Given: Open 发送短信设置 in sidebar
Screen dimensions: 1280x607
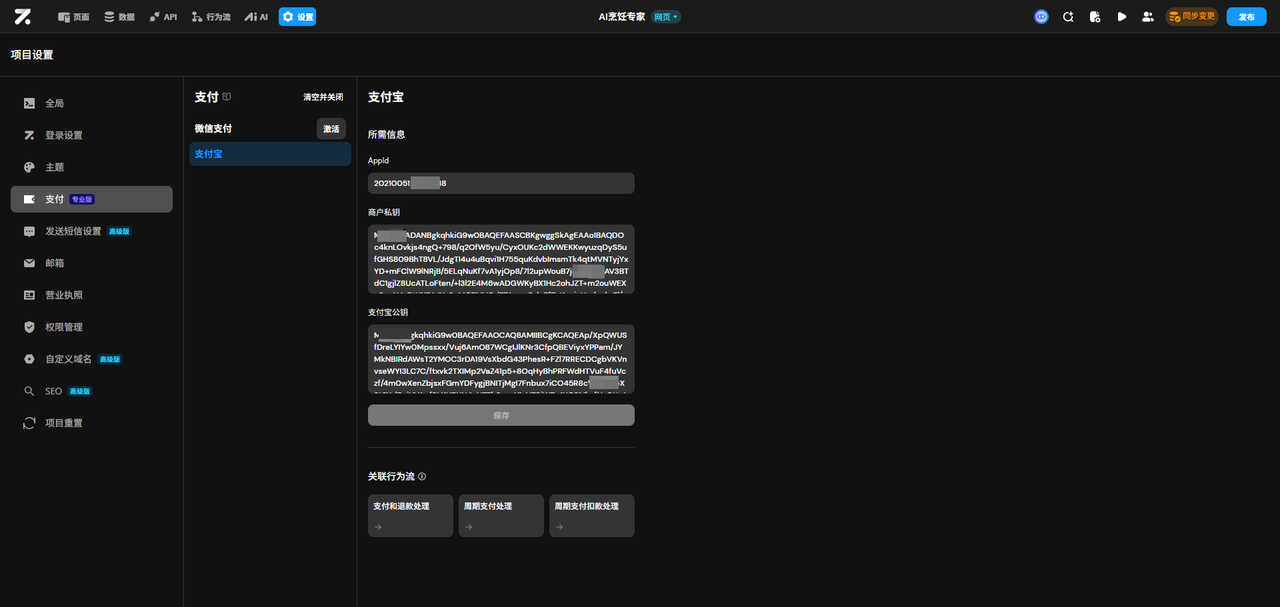Looking at the screenshot, I should tap(91, 231).
